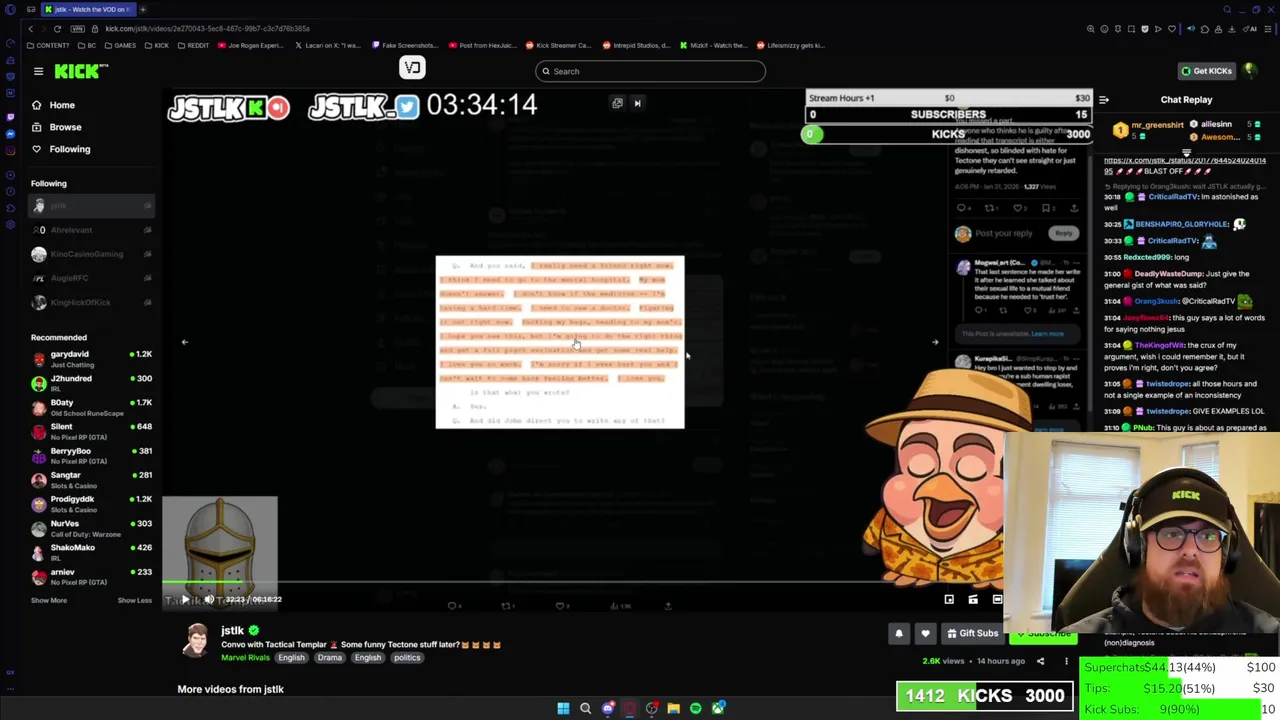Open the CONTENT? bookmarks folder

49,45
